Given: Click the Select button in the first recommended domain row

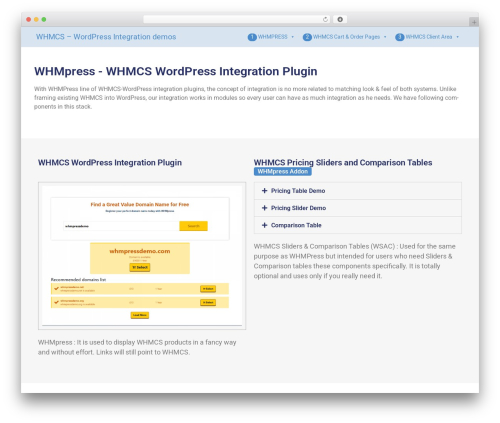Looking at the screenshot, I should tap(208, 289).
